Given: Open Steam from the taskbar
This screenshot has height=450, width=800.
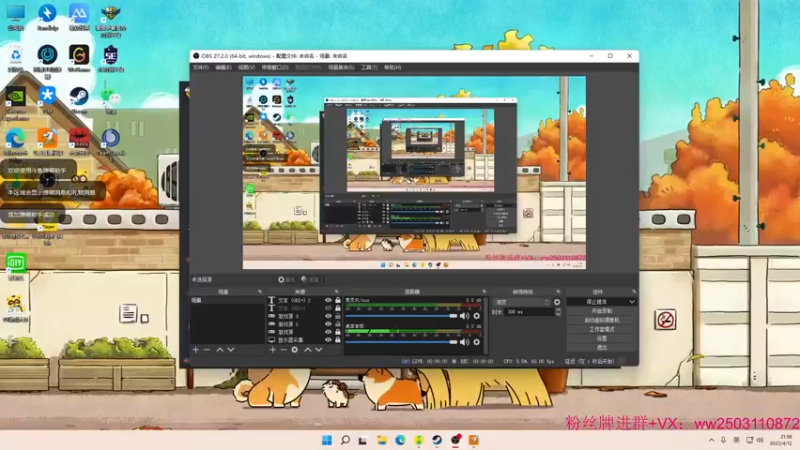Looking at the screenshot, I should click(x=437, y=440).
